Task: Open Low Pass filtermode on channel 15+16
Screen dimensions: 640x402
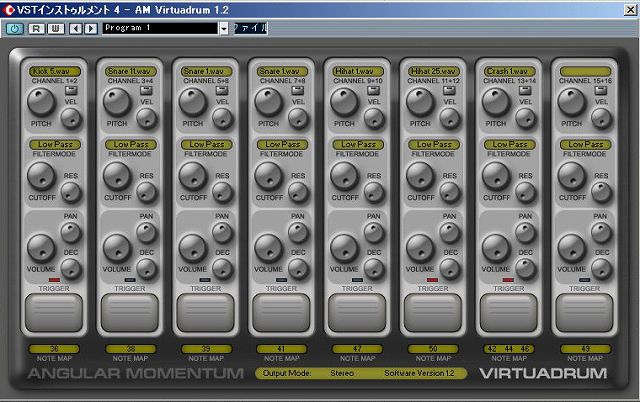Action: [x=585, y=144]
